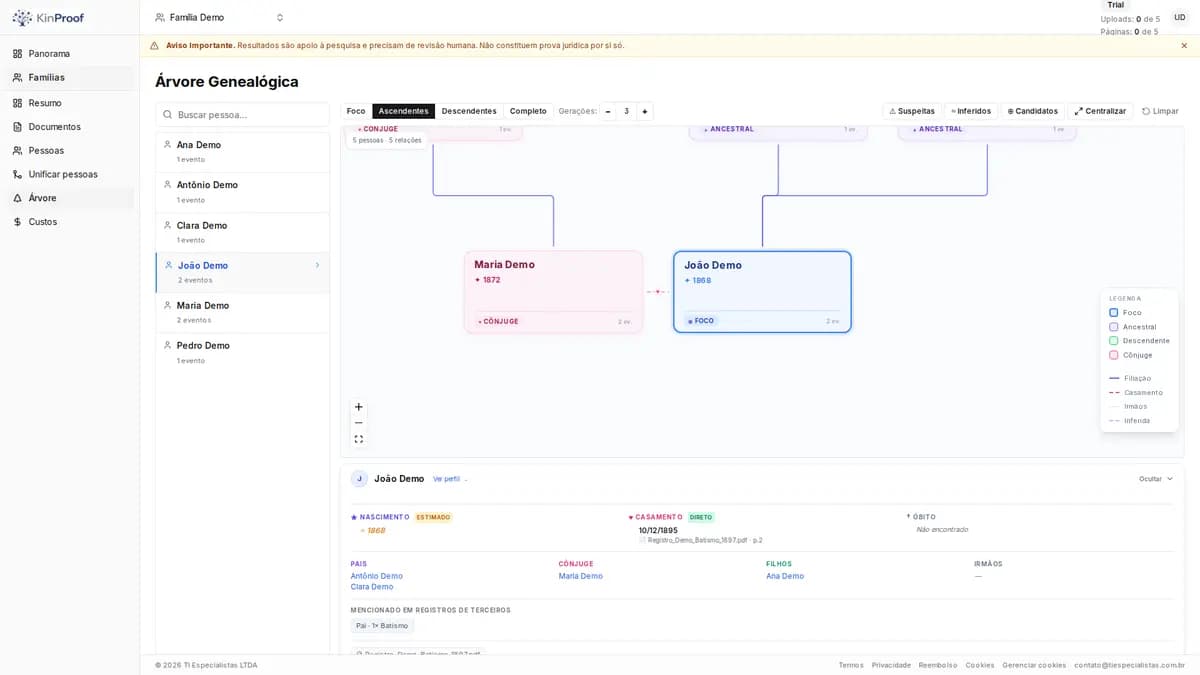This screenshot has height=675, width=1200.
Task: Click the Buscar pessoa search field
Action: (x=243, y=115)
